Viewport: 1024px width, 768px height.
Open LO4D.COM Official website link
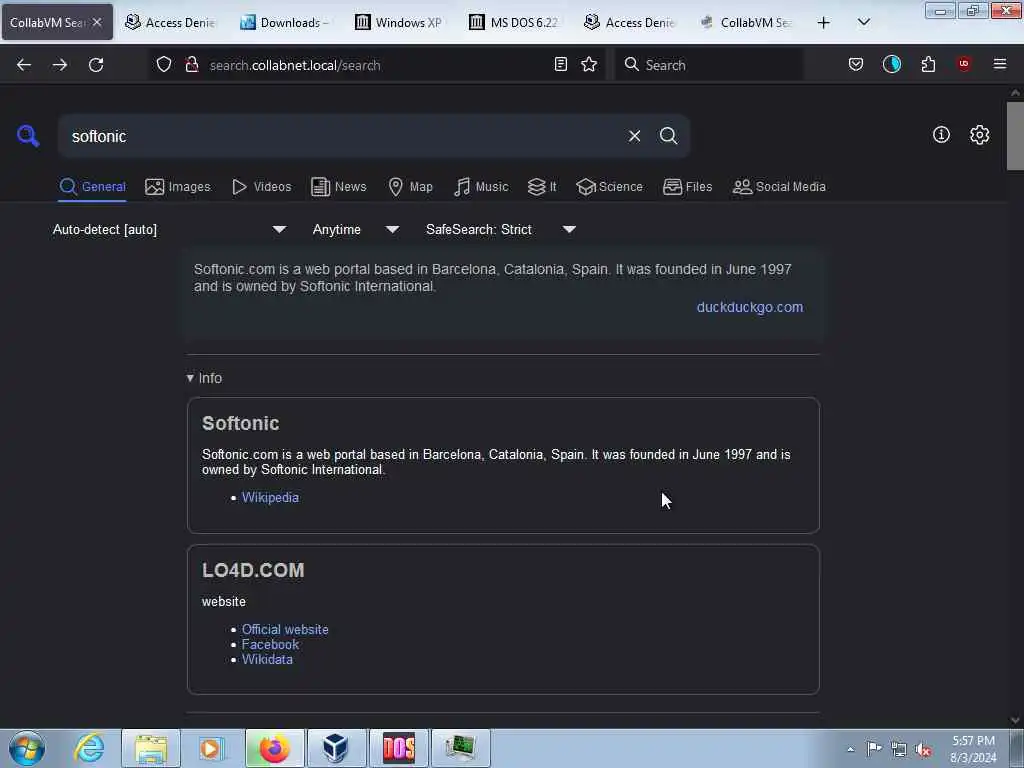(285, 630)
